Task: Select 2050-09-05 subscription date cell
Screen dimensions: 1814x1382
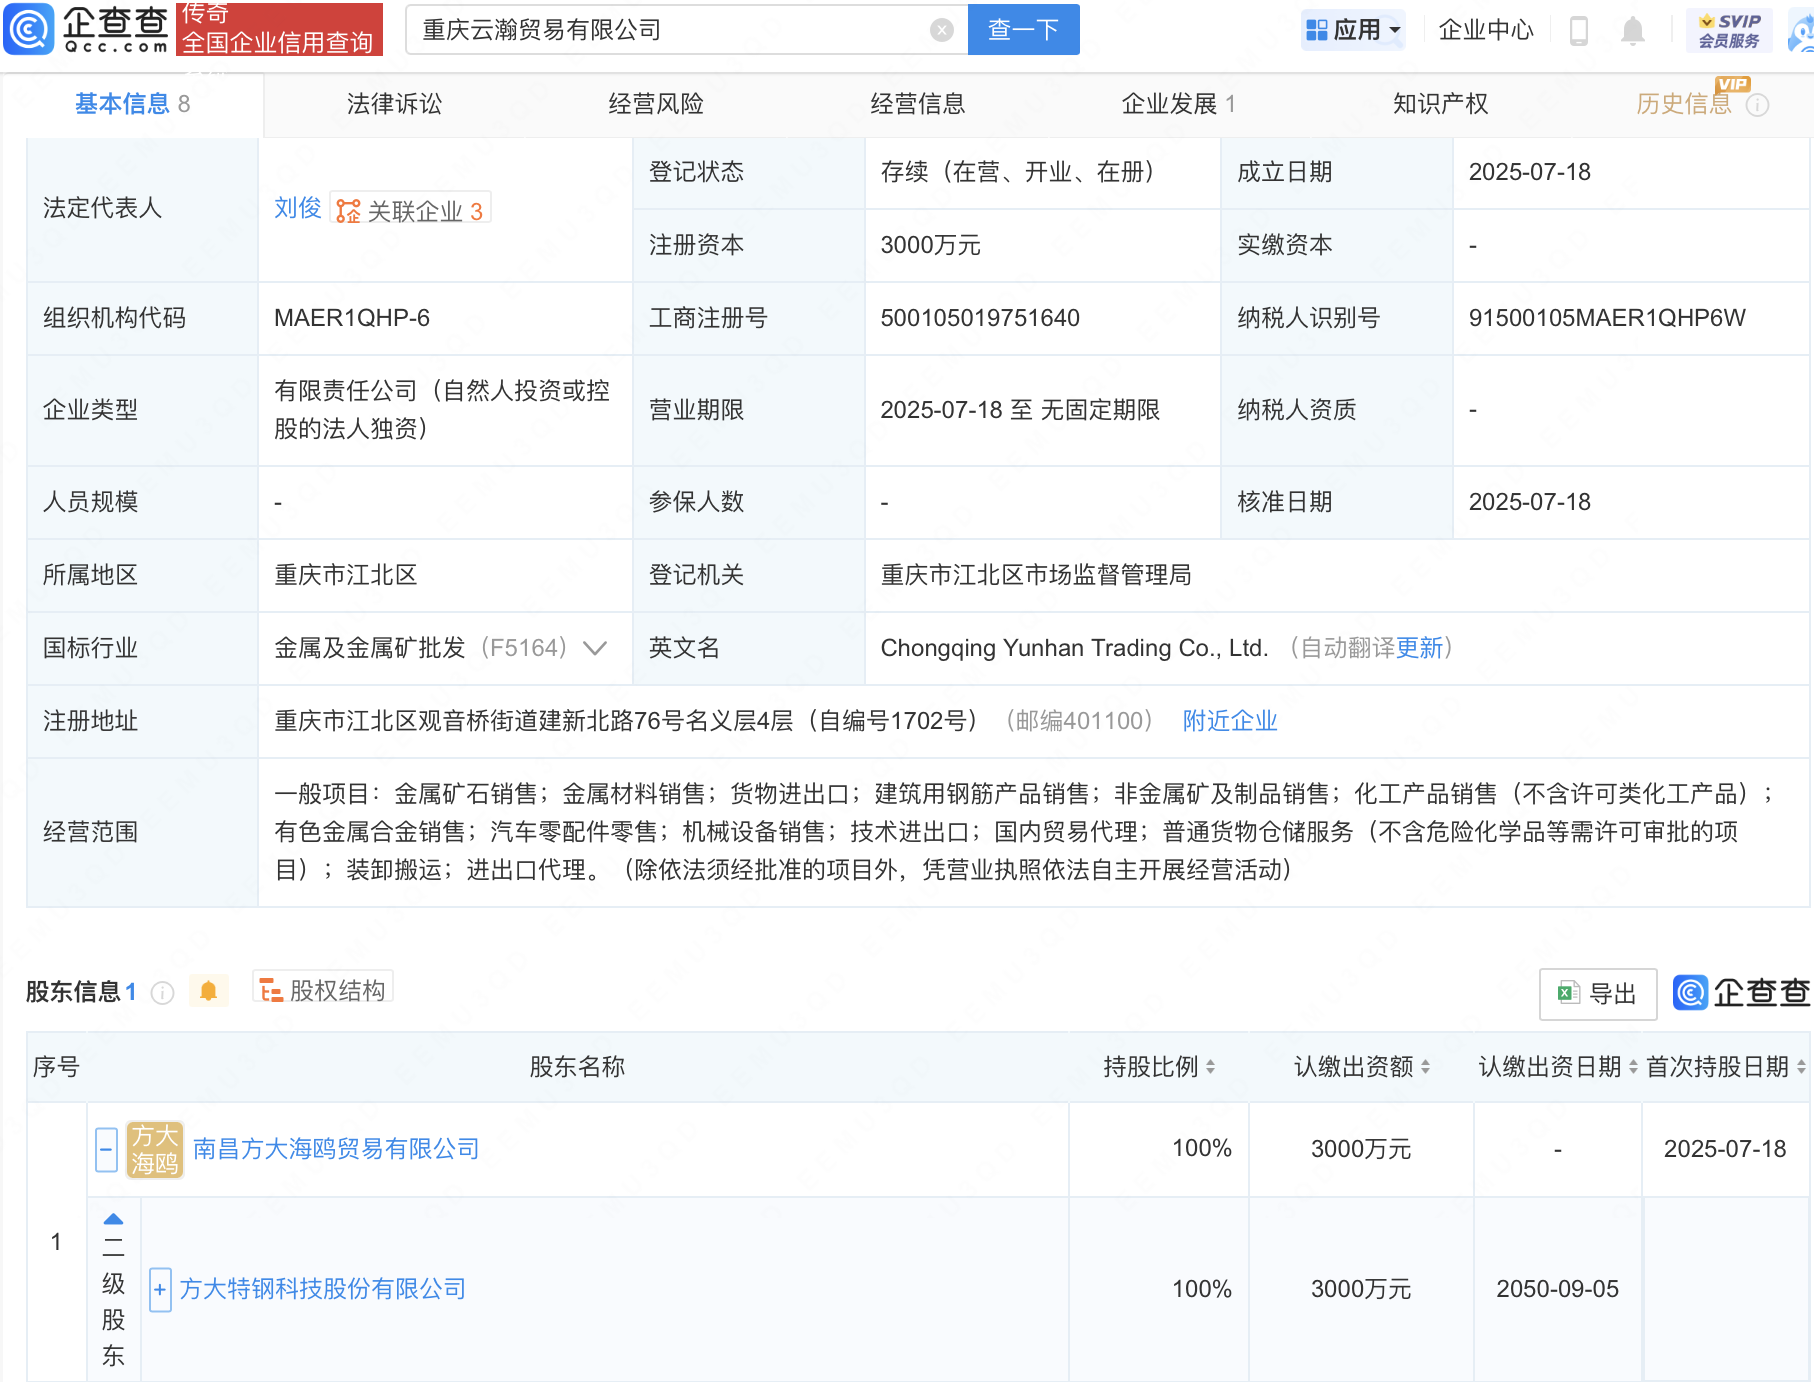Action: click(x=1557, y=1289)
